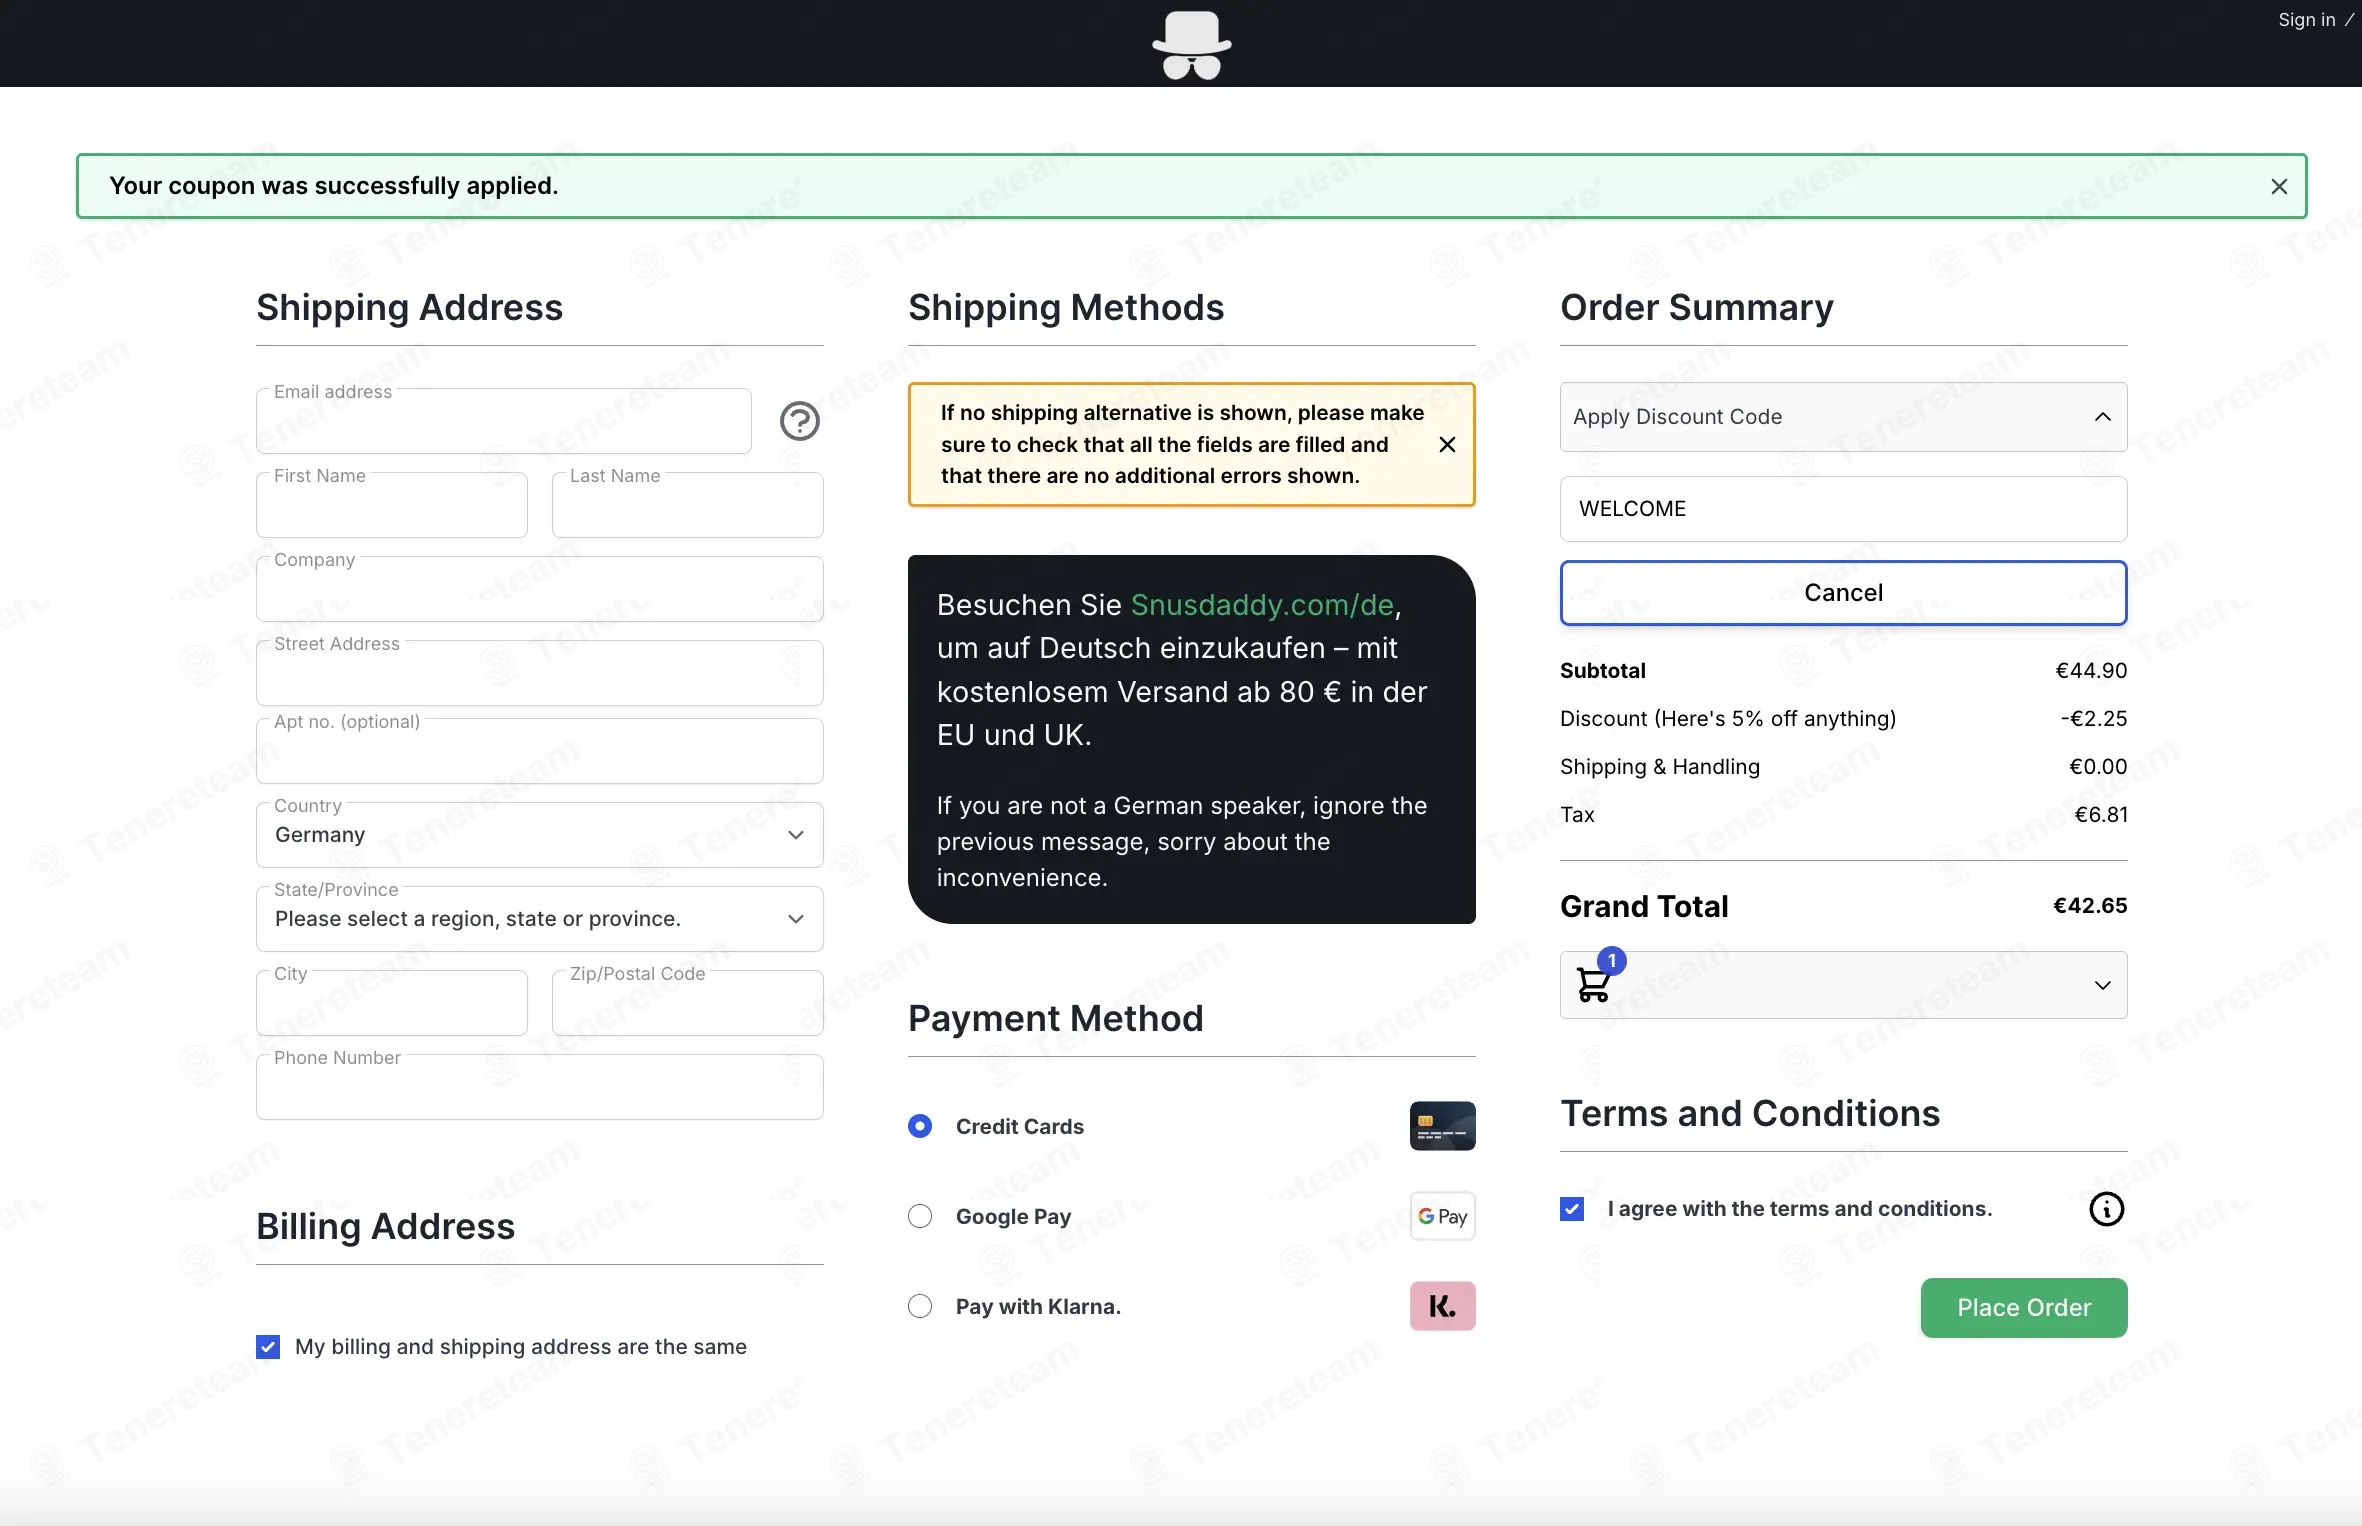Image resolution: width=2362 pixels, height=1526 pixels.
Task: Click the Grand Total value €42.65
Action: 2090,906
